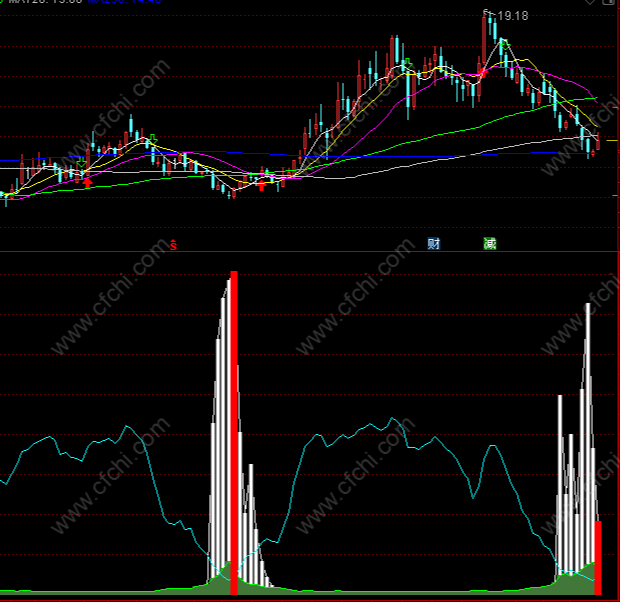The image size is (620, 602).
Task: Select the 19.18 peak price label
Action: click(x=512, y=16)
